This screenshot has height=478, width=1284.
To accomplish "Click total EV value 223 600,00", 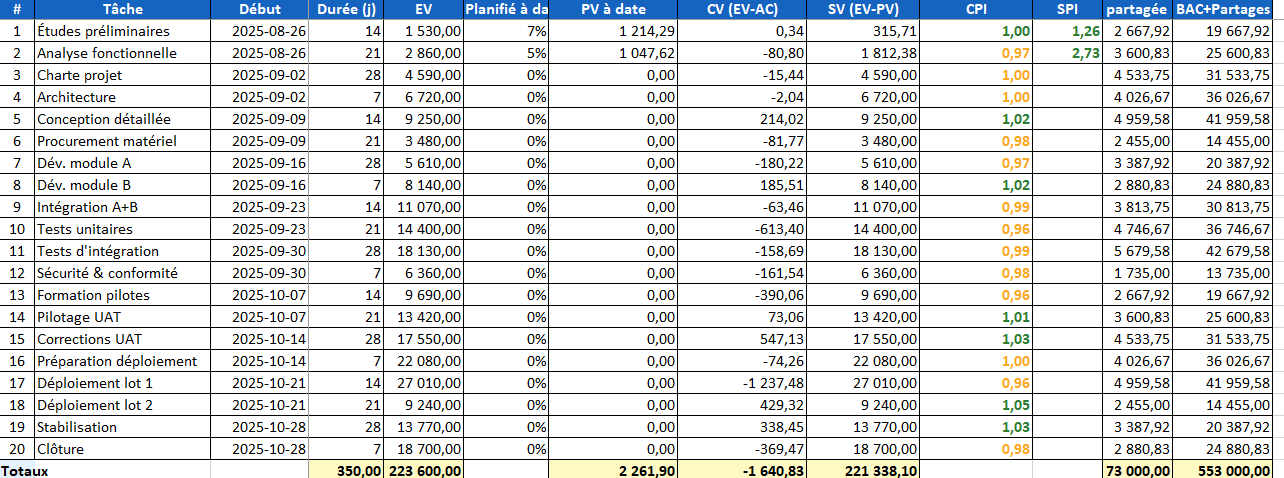I will [425, 470].
